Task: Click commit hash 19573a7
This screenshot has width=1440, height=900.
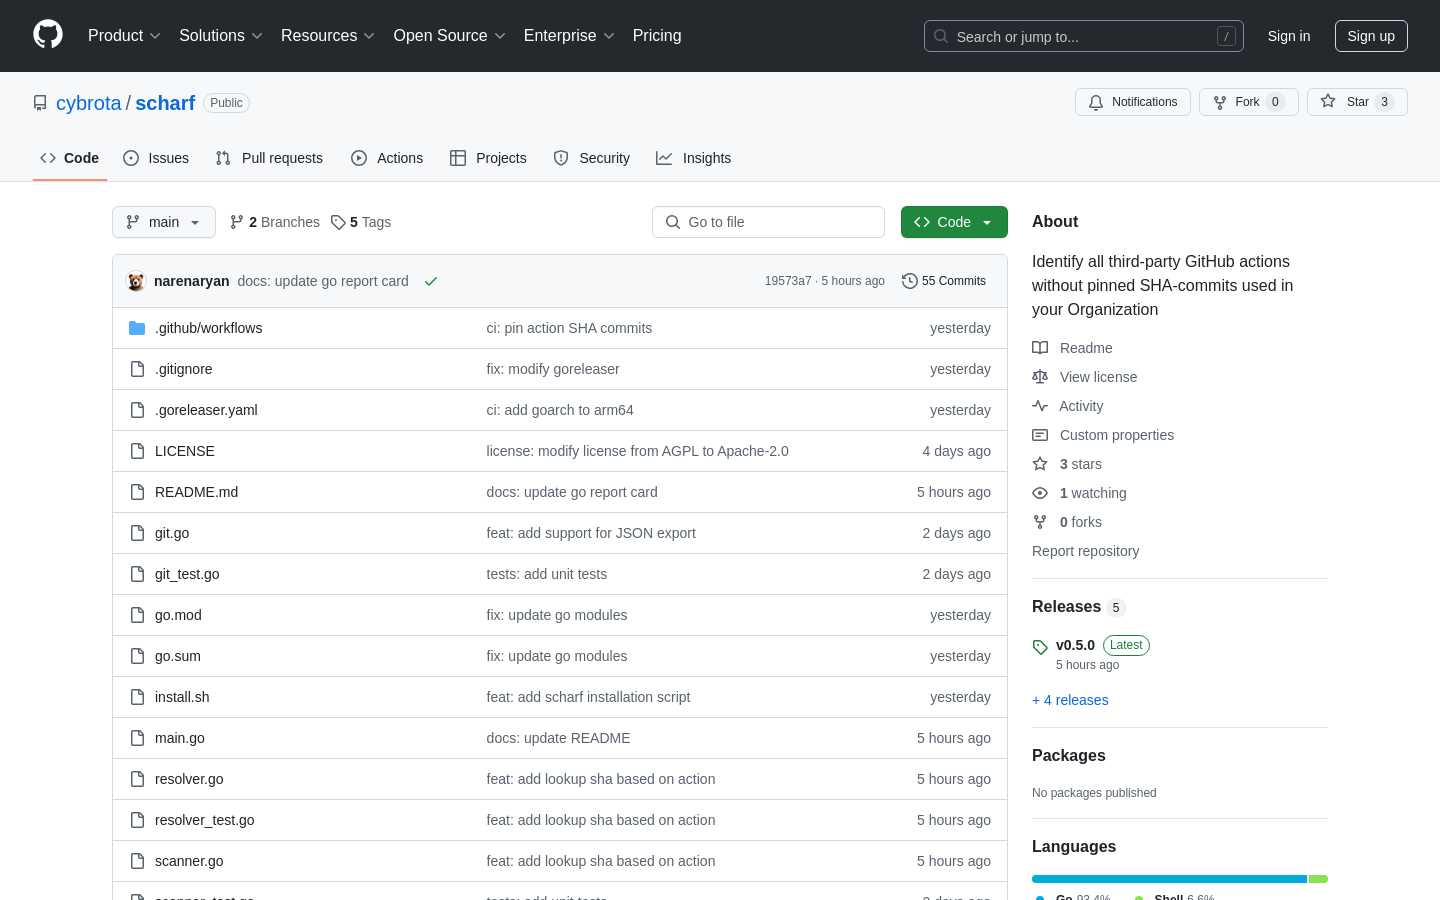Action: (788, 281)
